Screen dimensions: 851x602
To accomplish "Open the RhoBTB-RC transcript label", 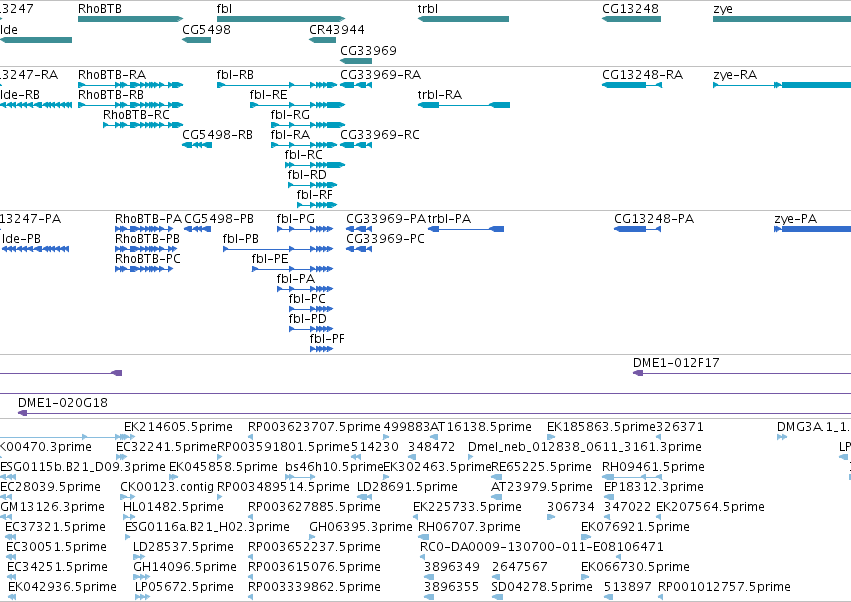I will click(136, 115).
